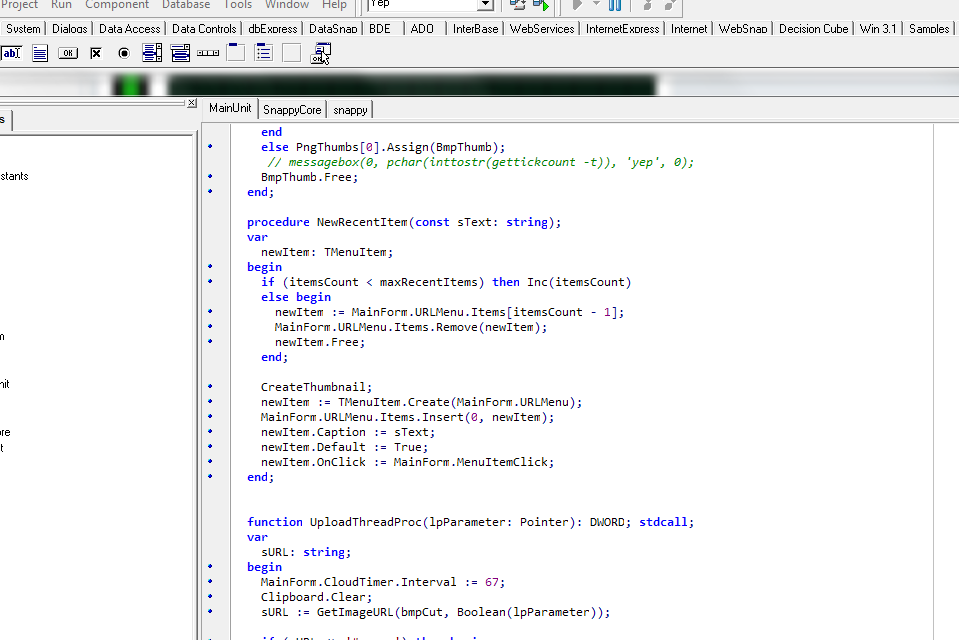Switch to the MainUnit editor tab
The width and height of the screenshot is (959, 640).
point(230,108)
